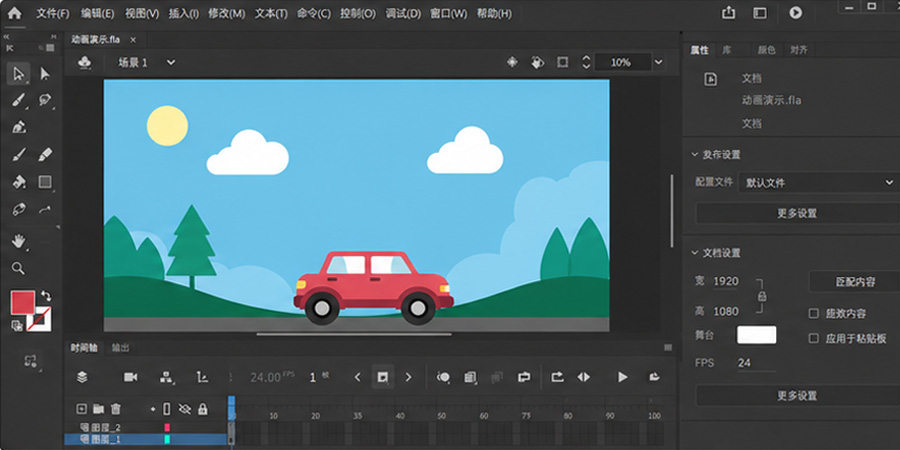Image resolution: width=900 pixels, height=450 pixels.
Task: Select the fluid brush tool
Action: (18, 100)
